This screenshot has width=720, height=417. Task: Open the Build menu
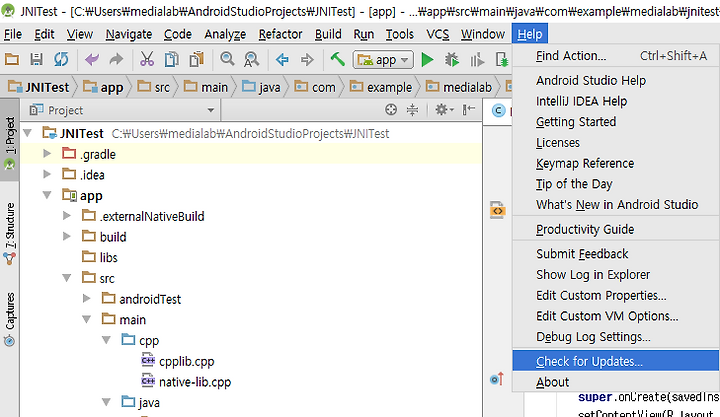pyautogui.click(x=328, y=34)
